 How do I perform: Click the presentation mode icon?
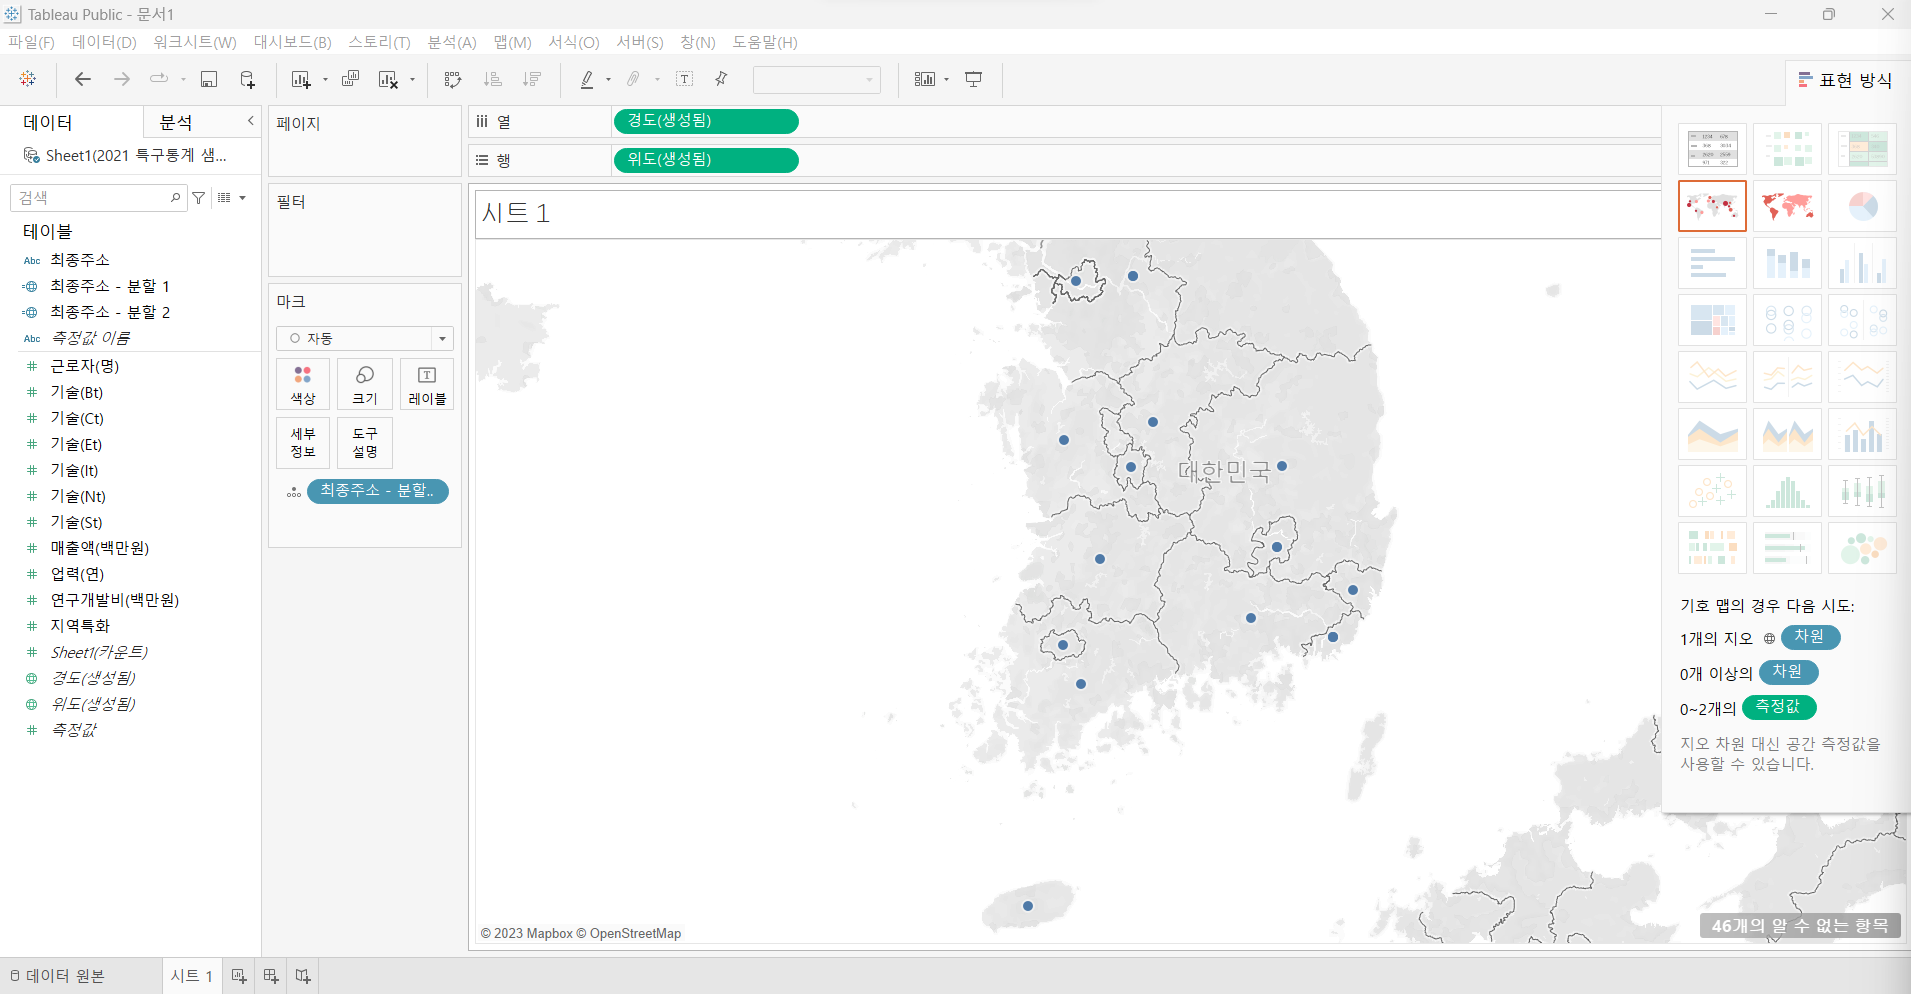point(974,79)
